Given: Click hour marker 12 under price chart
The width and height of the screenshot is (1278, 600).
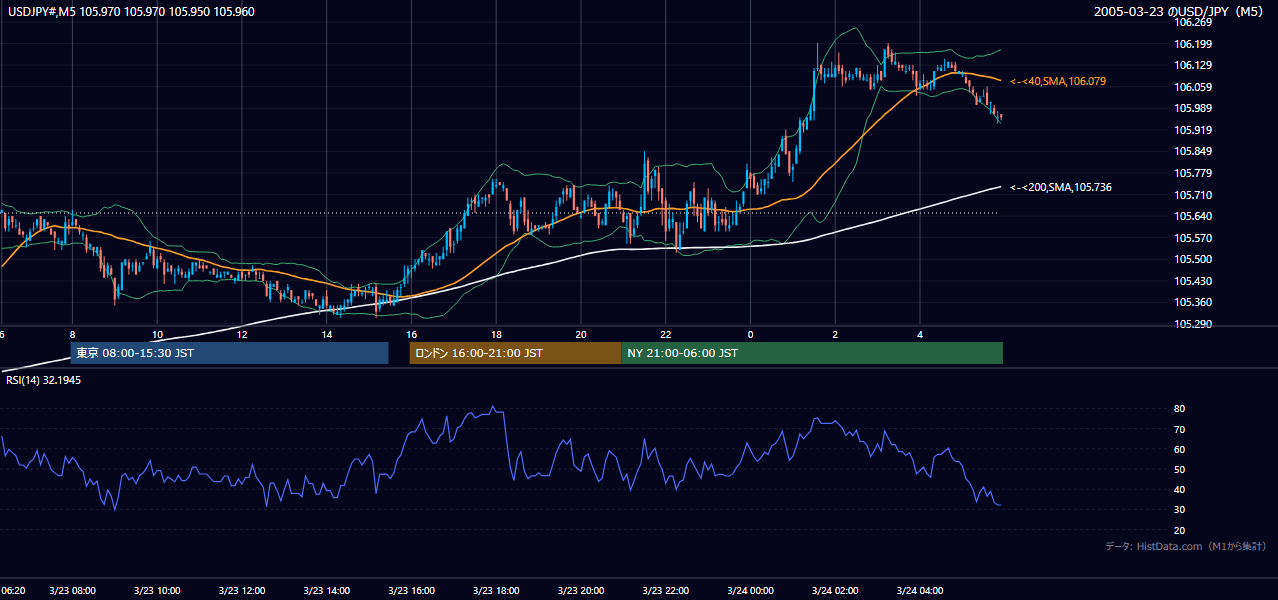Looking at the screenshot, I should tap(242, 334).
